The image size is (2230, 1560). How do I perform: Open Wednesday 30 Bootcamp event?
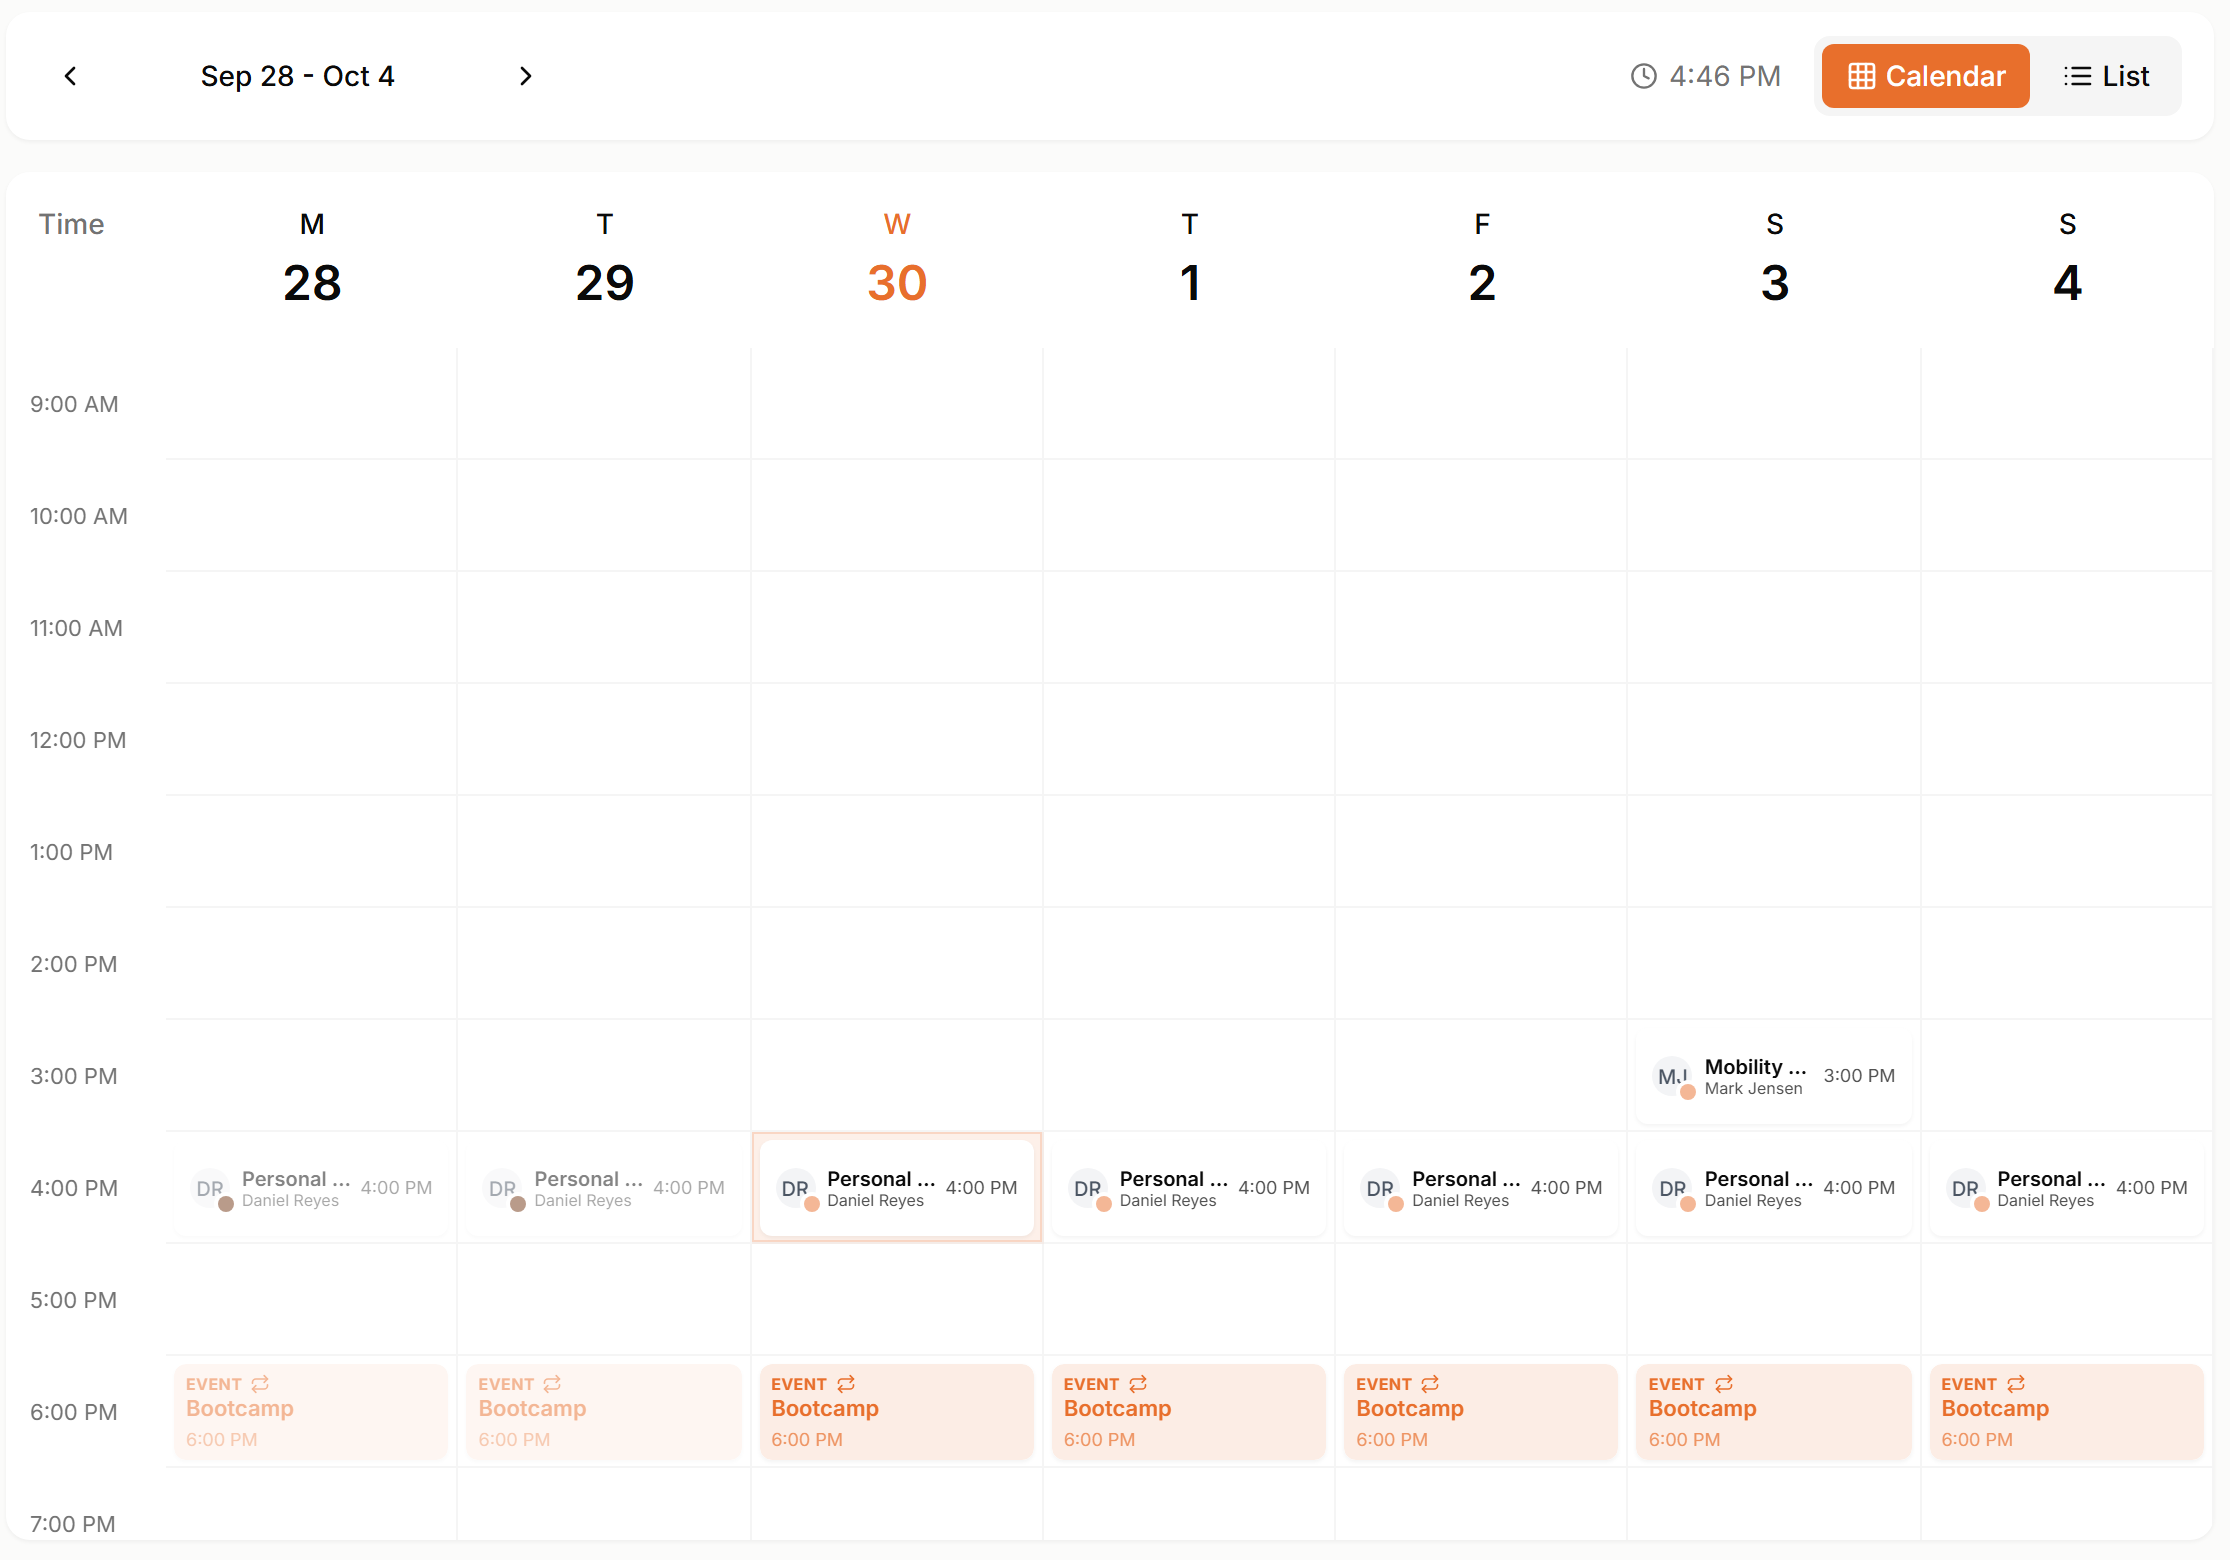click(x=897, y=1412)
